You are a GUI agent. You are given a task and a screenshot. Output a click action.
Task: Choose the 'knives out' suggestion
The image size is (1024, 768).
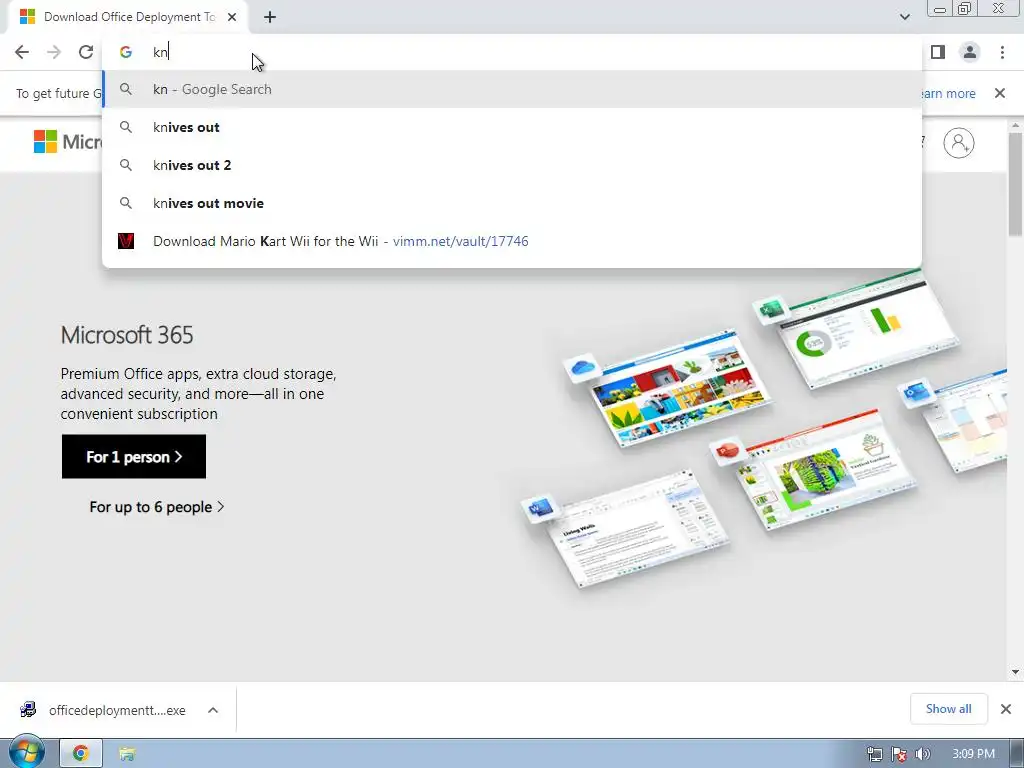point(512,127)
